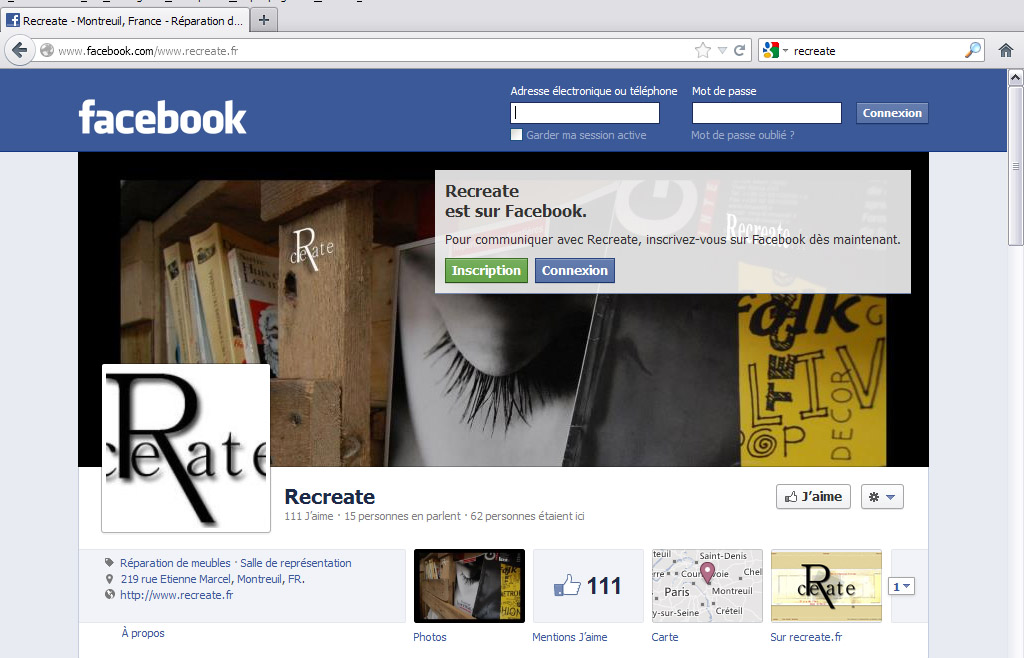Open a new tab with plus button

pyautogui.click(x=264, y=20)
